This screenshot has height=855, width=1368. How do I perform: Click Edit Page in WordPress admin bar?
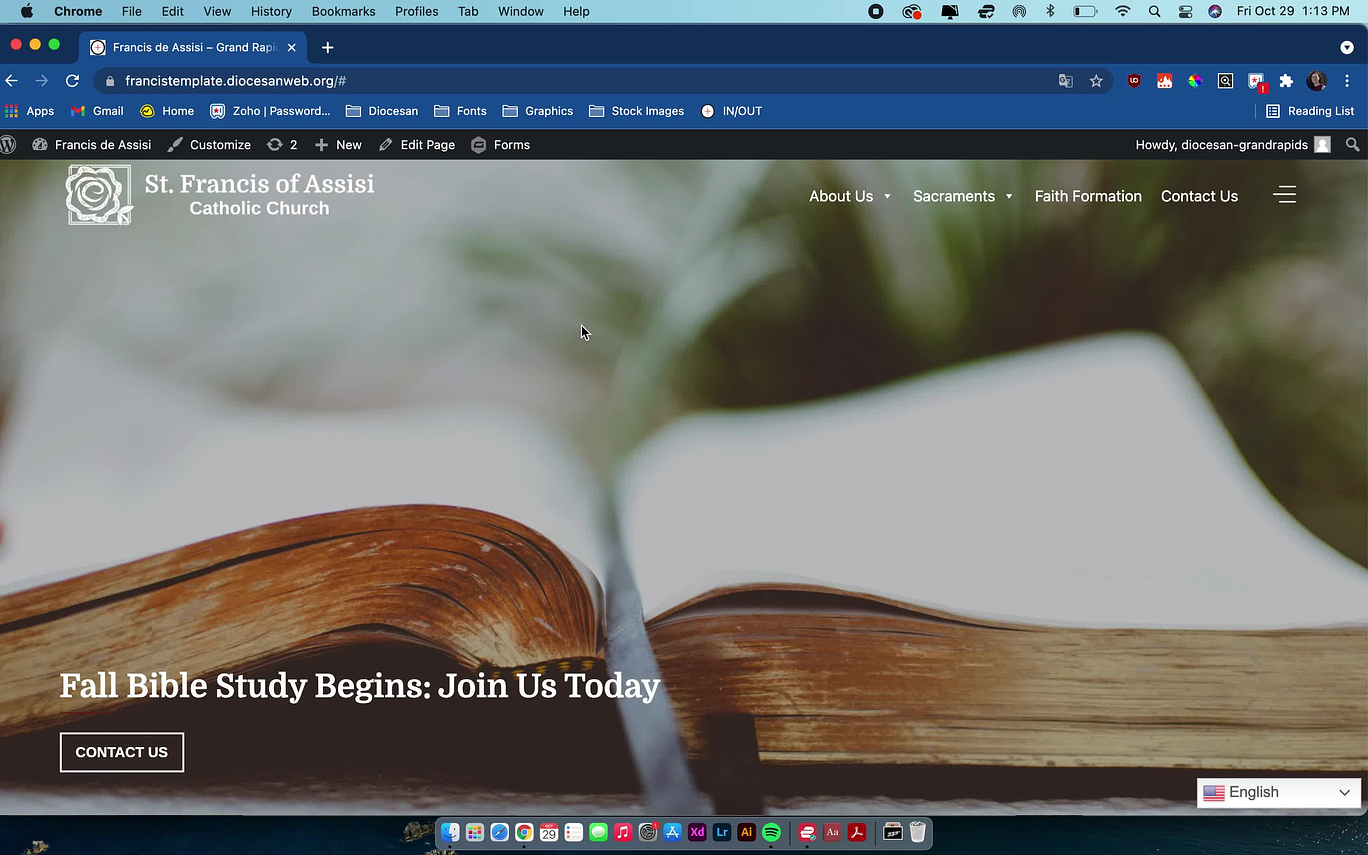pyautogui.click(x=417, y=145)
